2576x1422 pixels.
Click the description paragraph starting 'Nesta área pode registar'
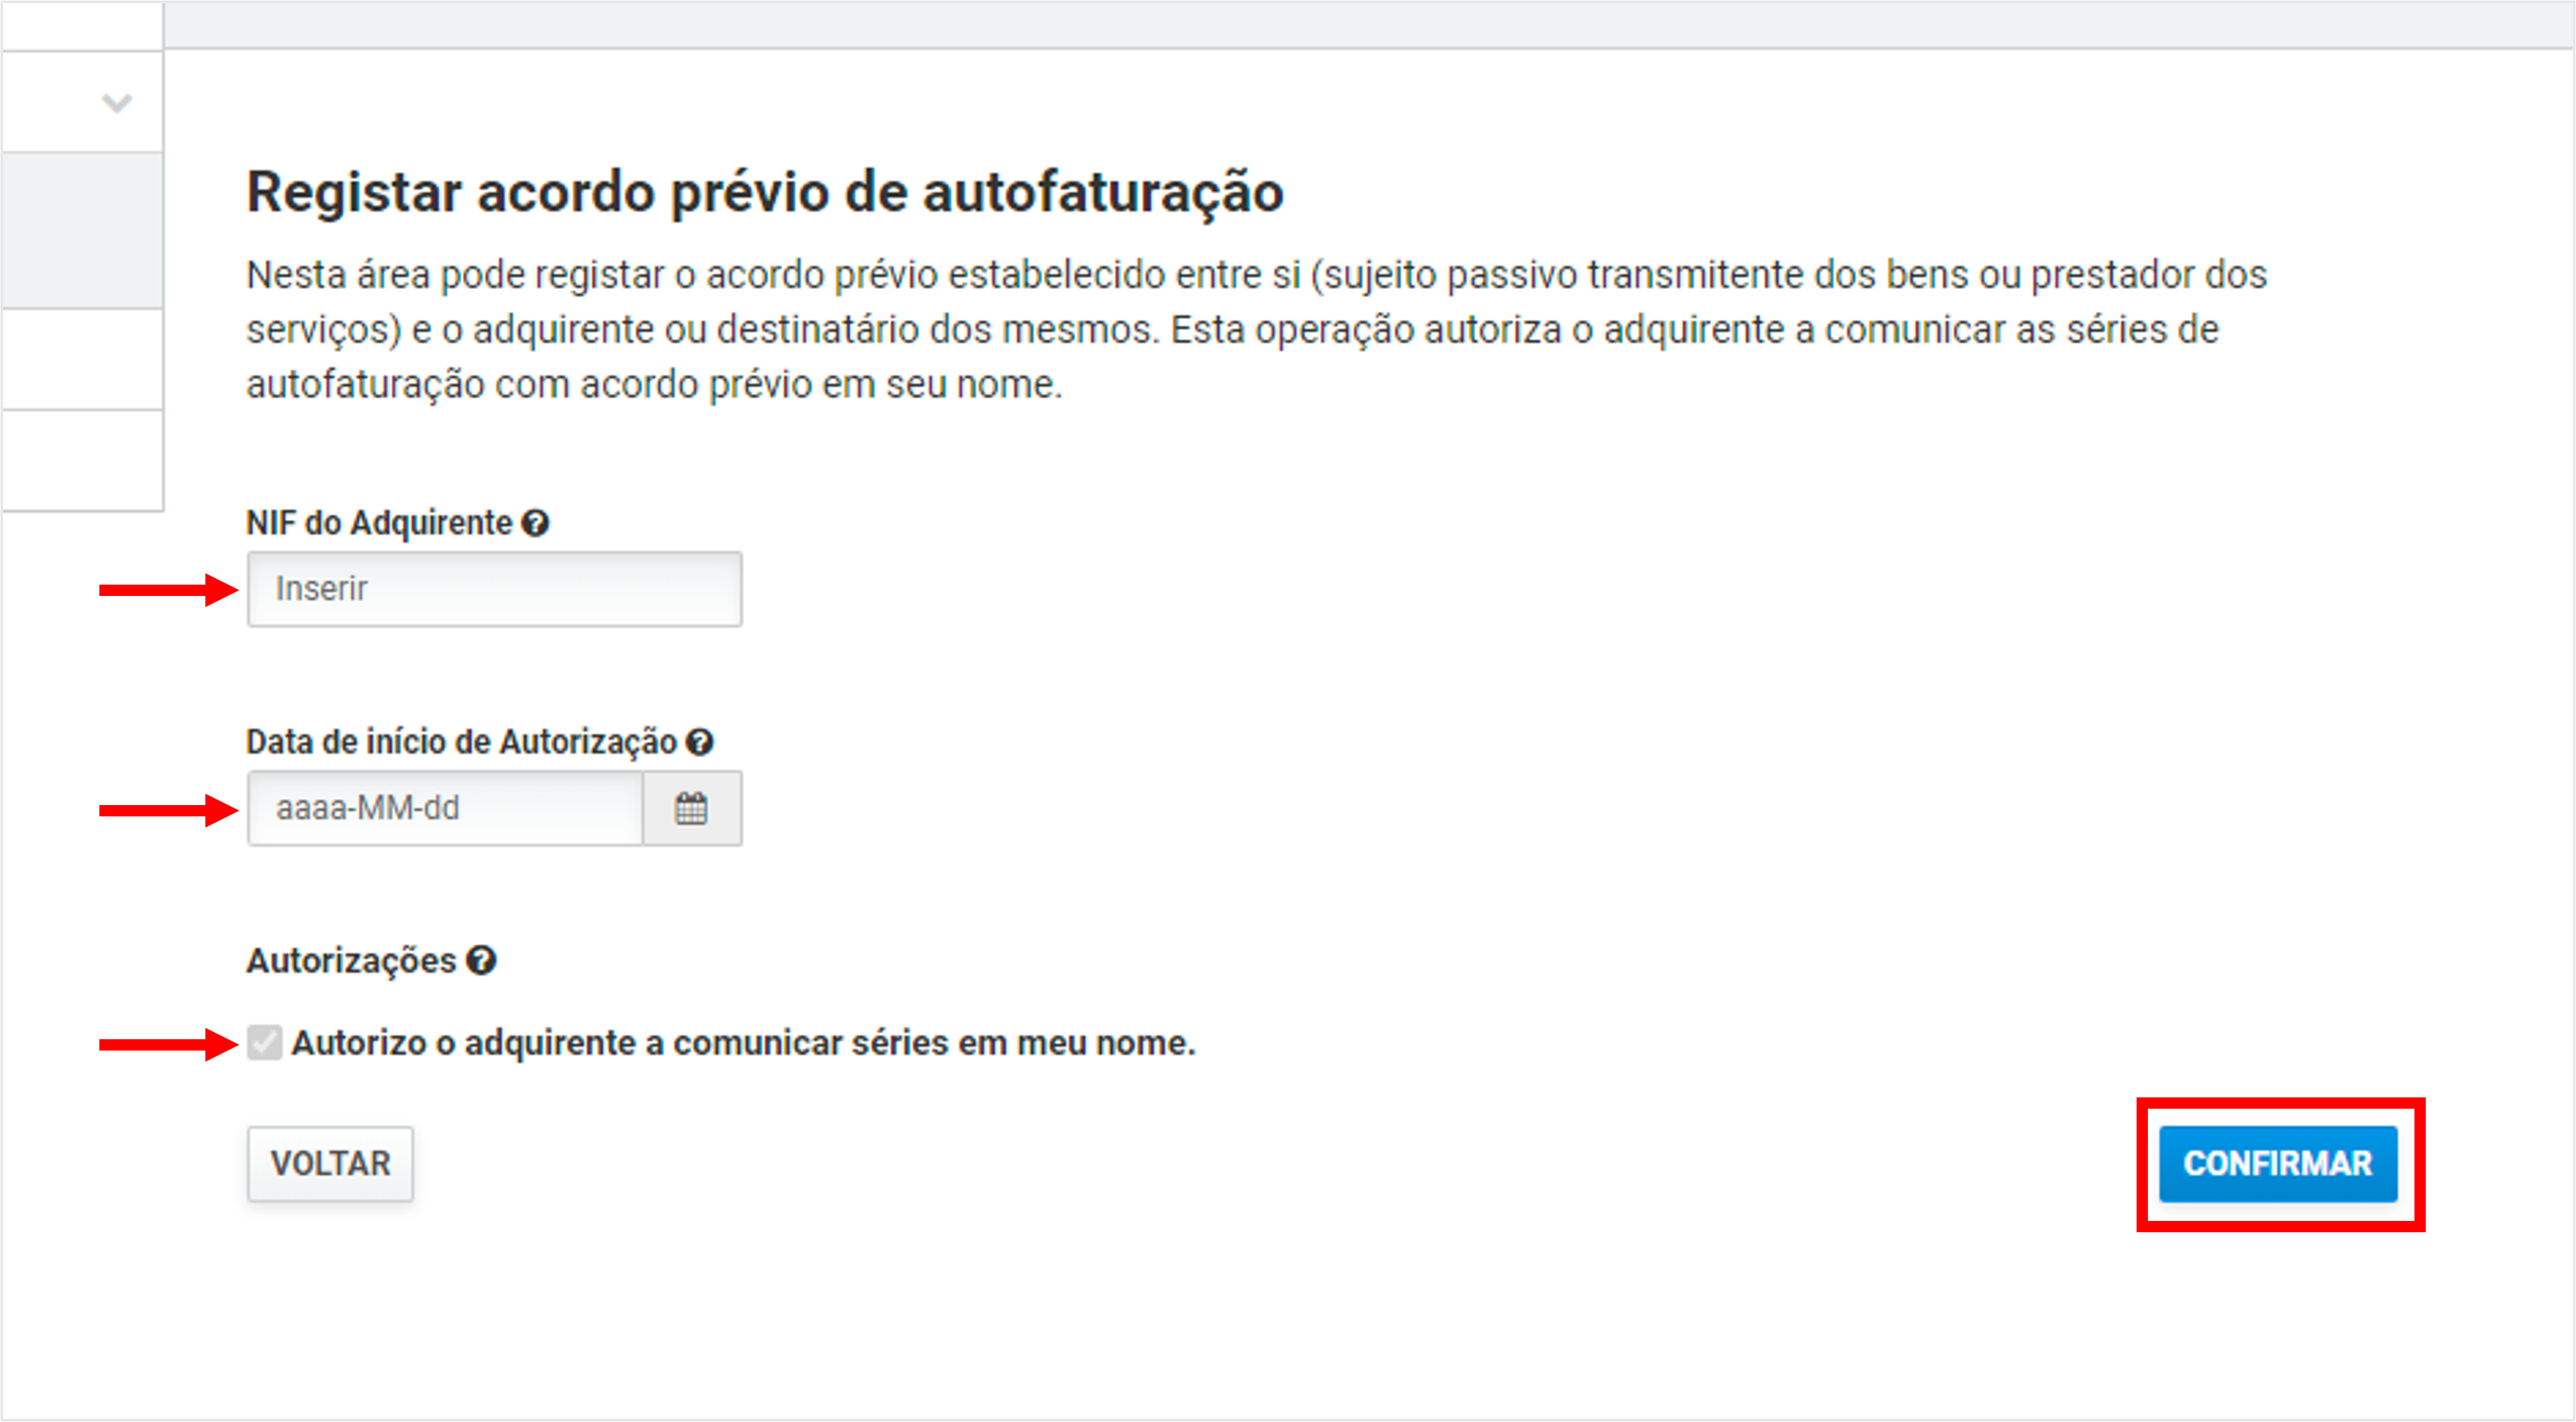coord(1255,329)
